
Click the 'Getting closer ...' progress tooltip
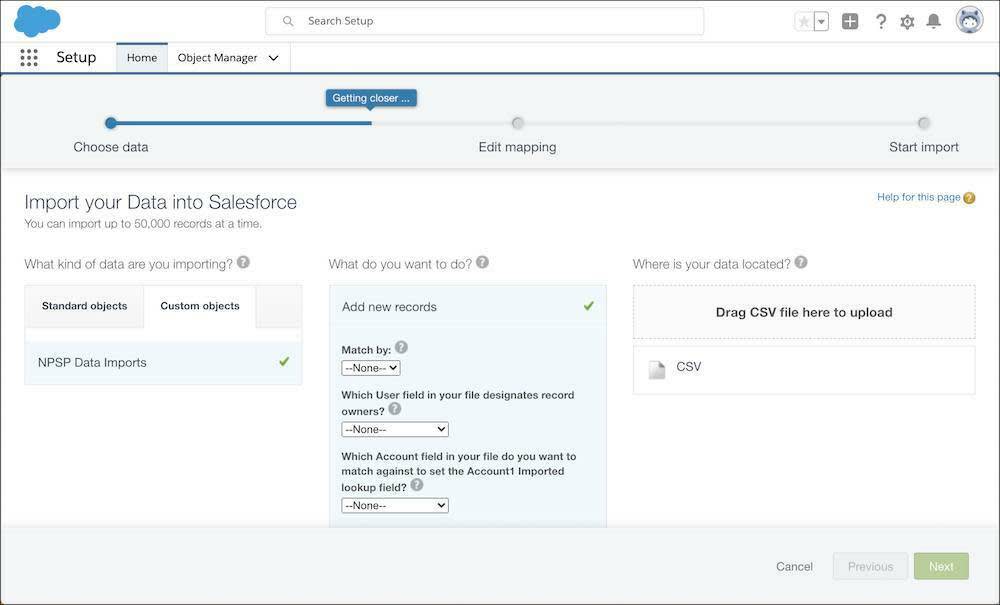(x=371, y=98)
